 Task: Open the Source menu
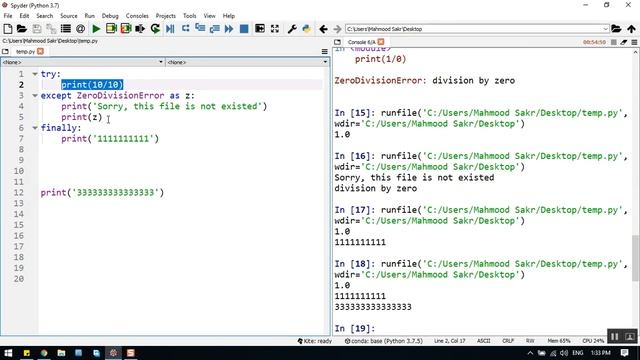click(69, 16)
